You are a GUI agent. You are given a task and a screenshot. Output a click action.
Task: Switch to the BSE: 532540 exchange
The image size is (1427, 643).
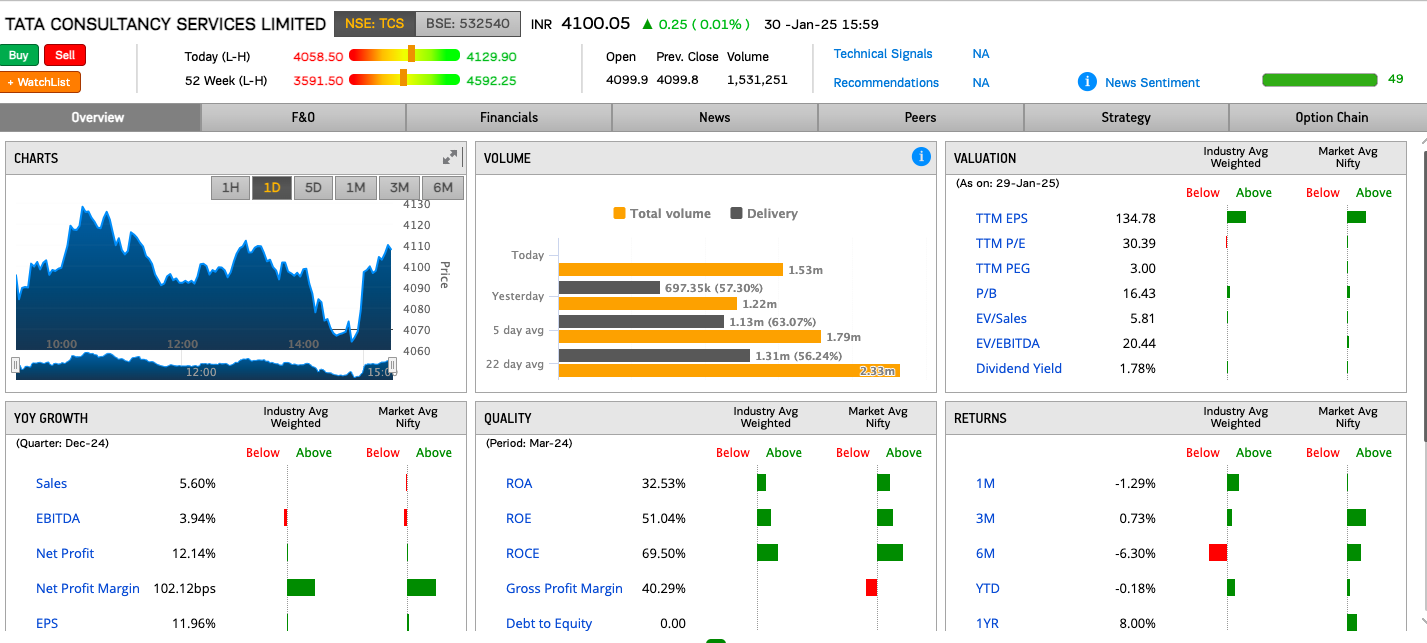pyautogui.click(x=468, y=23)
